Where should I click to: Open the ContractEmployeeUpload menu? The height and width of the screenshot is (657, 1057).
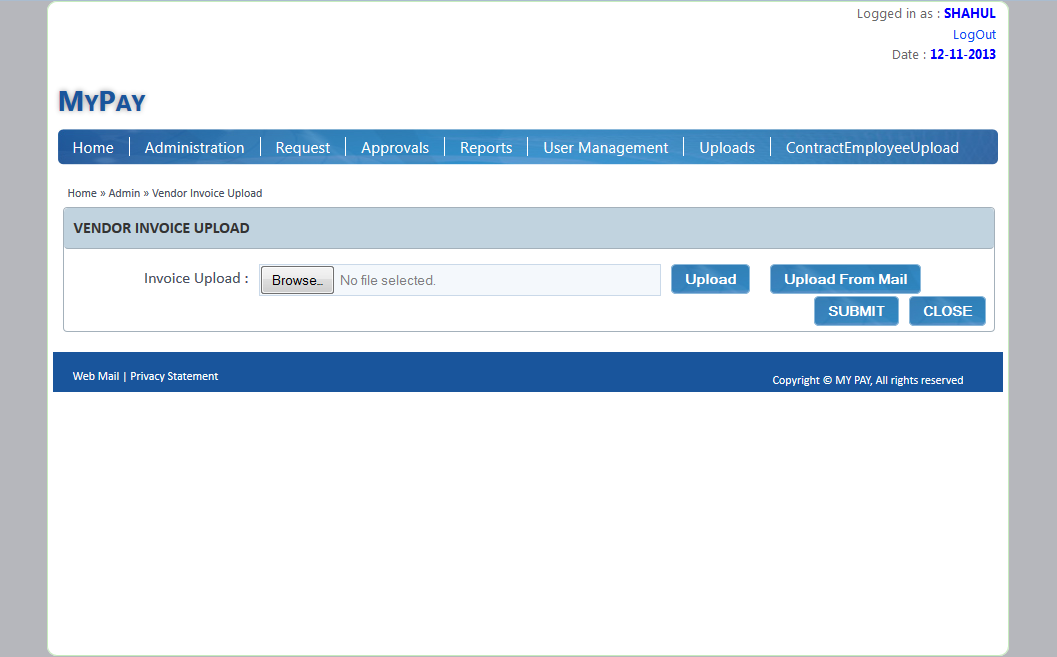coord(872,148)
